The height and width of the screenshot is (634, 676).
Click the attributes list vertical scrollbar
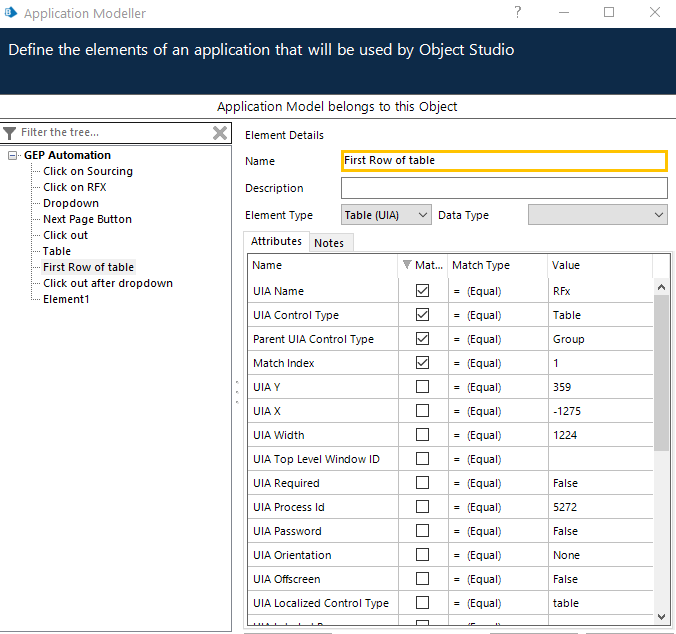(x=661, y=370)
